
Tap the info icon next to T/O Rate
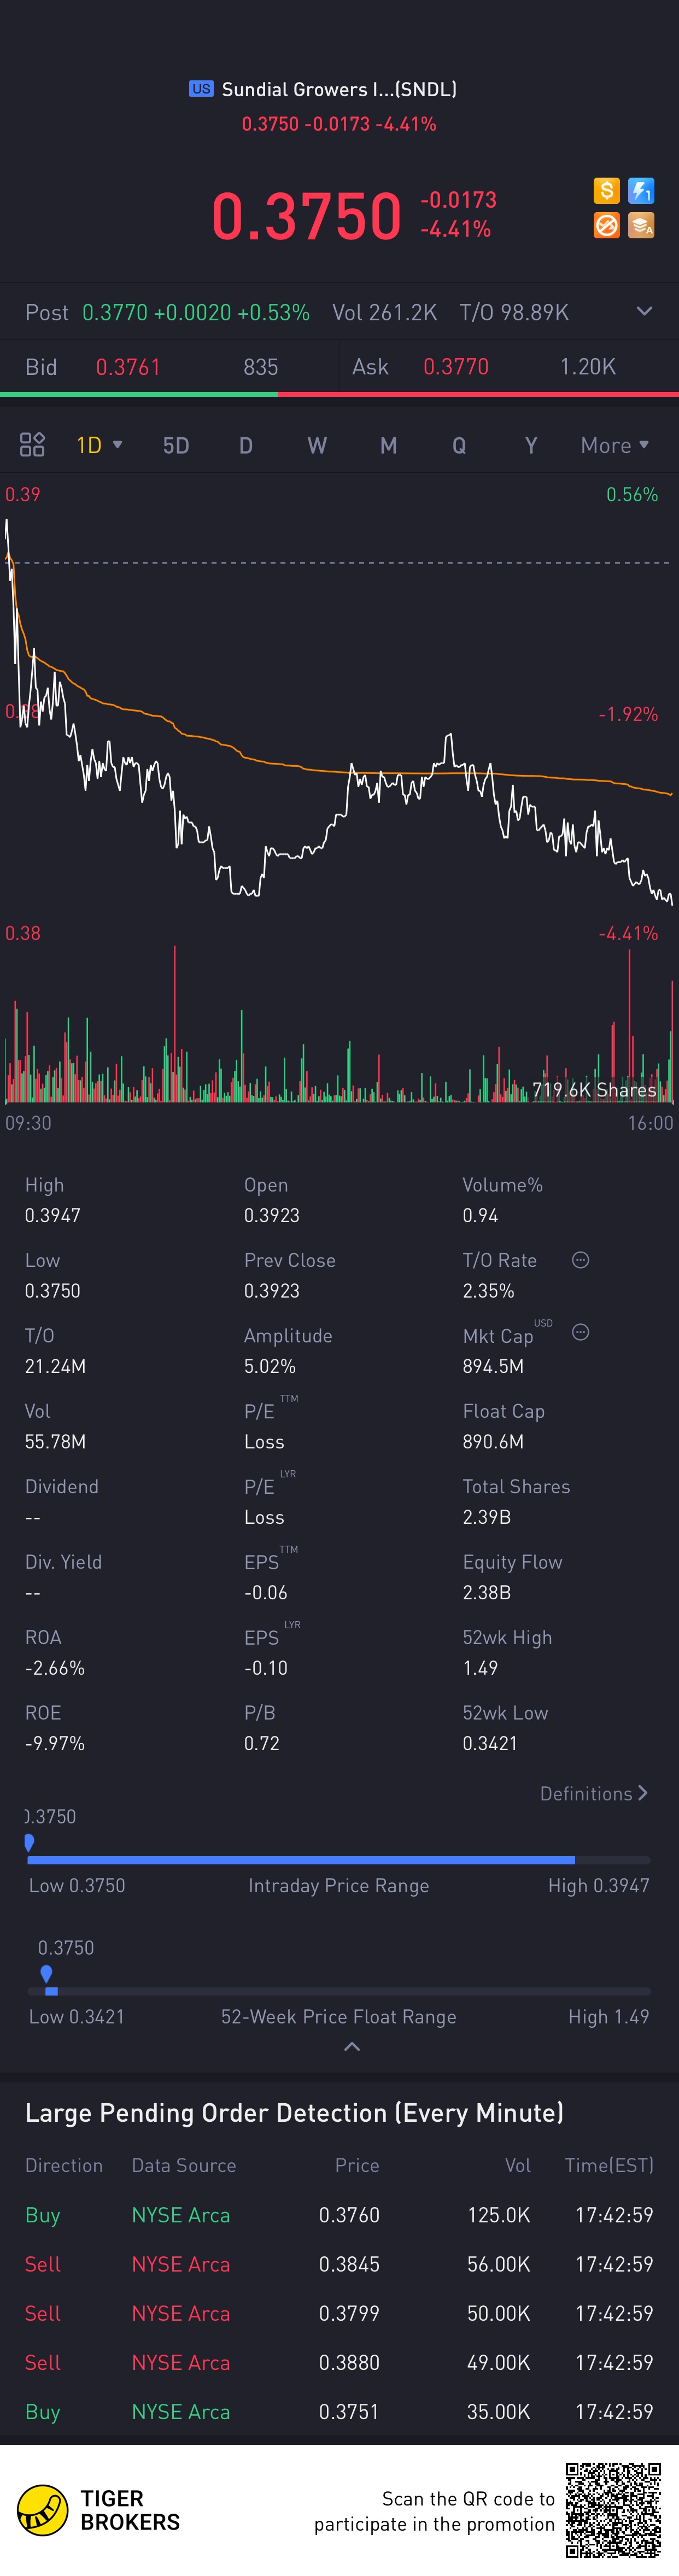[x=580, y=1260]
